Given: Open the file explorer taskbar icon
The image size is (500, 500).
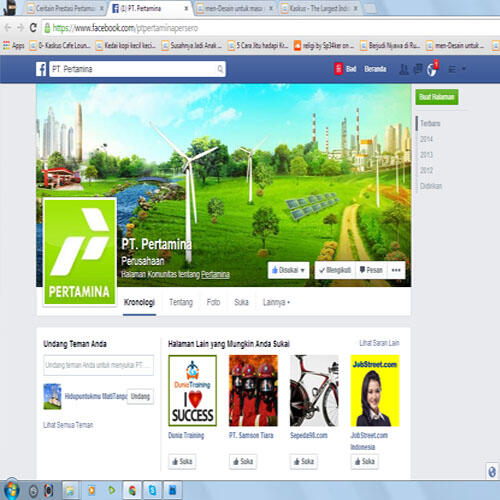Looking at the screenshot, I should tap(70, 490).
